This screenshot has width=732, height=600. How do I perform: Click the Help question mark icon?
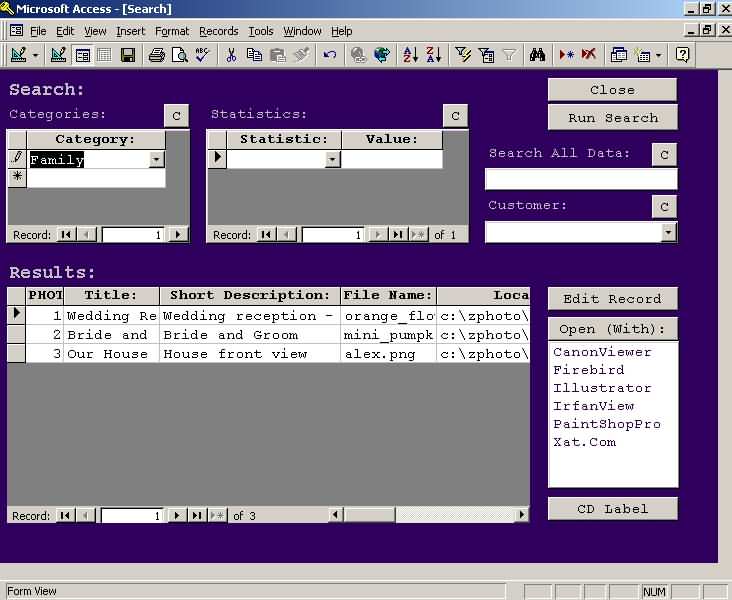(683, 55)
